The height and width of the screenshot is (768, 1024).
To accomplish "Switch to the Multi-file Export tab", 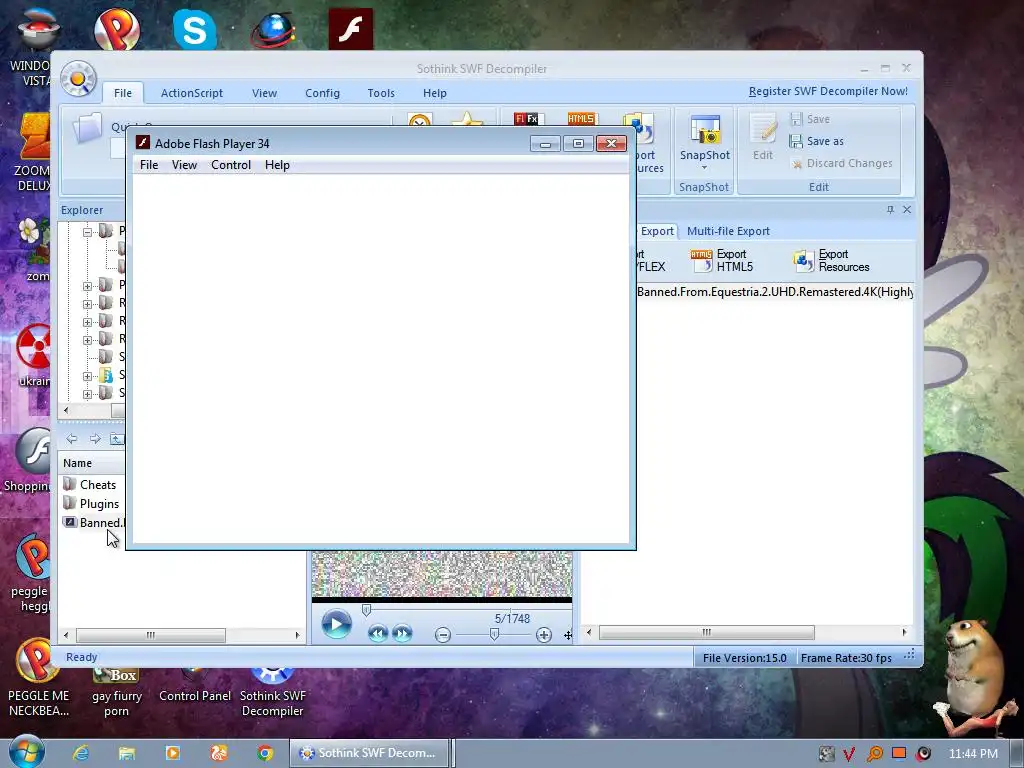I will coord(728,231).
